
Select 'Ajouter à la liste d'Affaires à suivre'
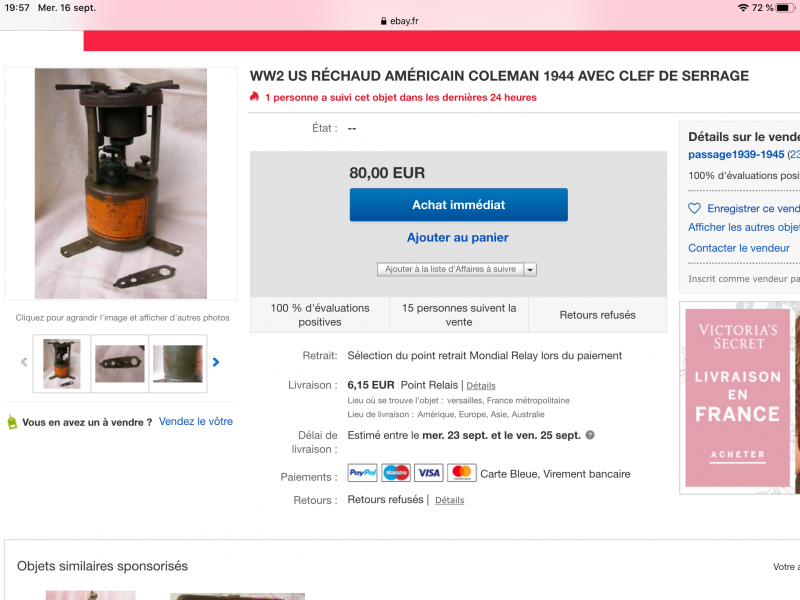[451, 269]
